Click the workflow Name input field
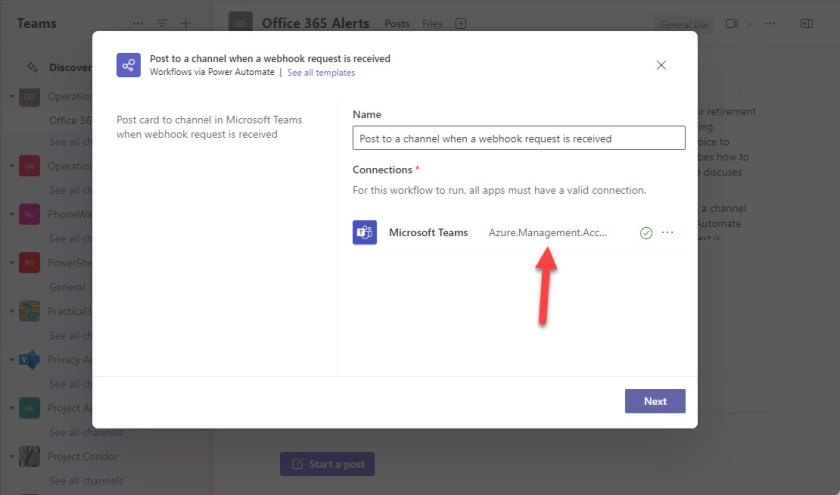 click(x=519, y=138)
